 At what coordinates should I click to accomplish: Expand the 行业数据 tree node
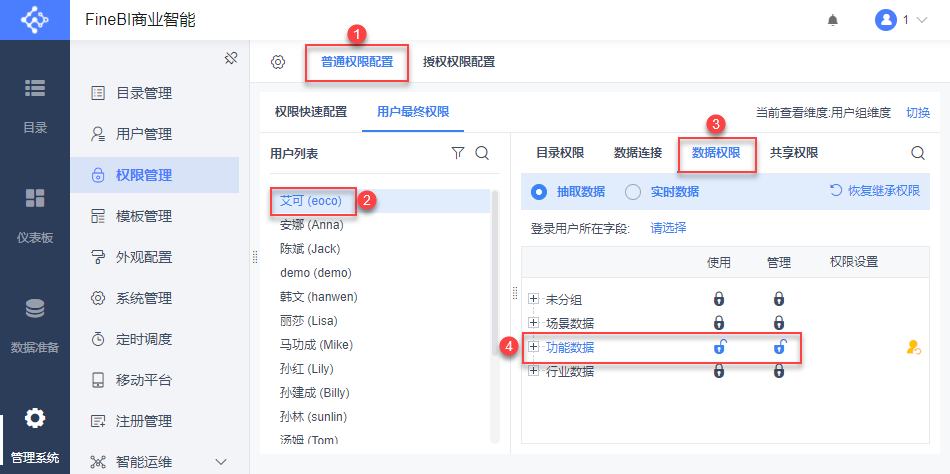[x=534, y=371]
